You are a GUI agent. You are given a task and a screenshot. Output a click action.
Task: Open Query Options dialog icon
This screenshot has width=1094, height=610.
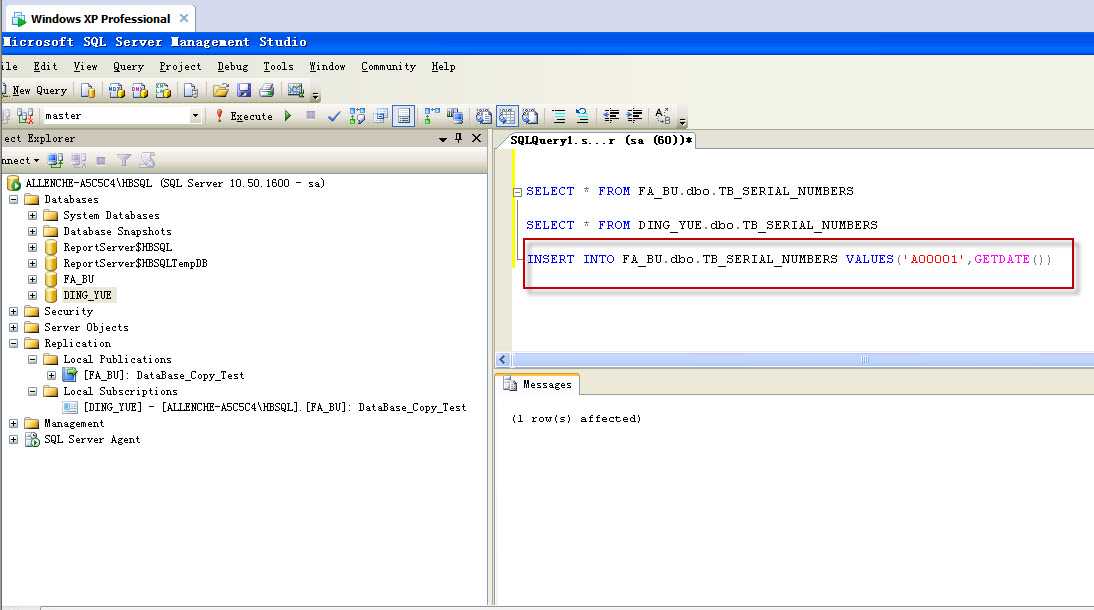tap(381, 116)
